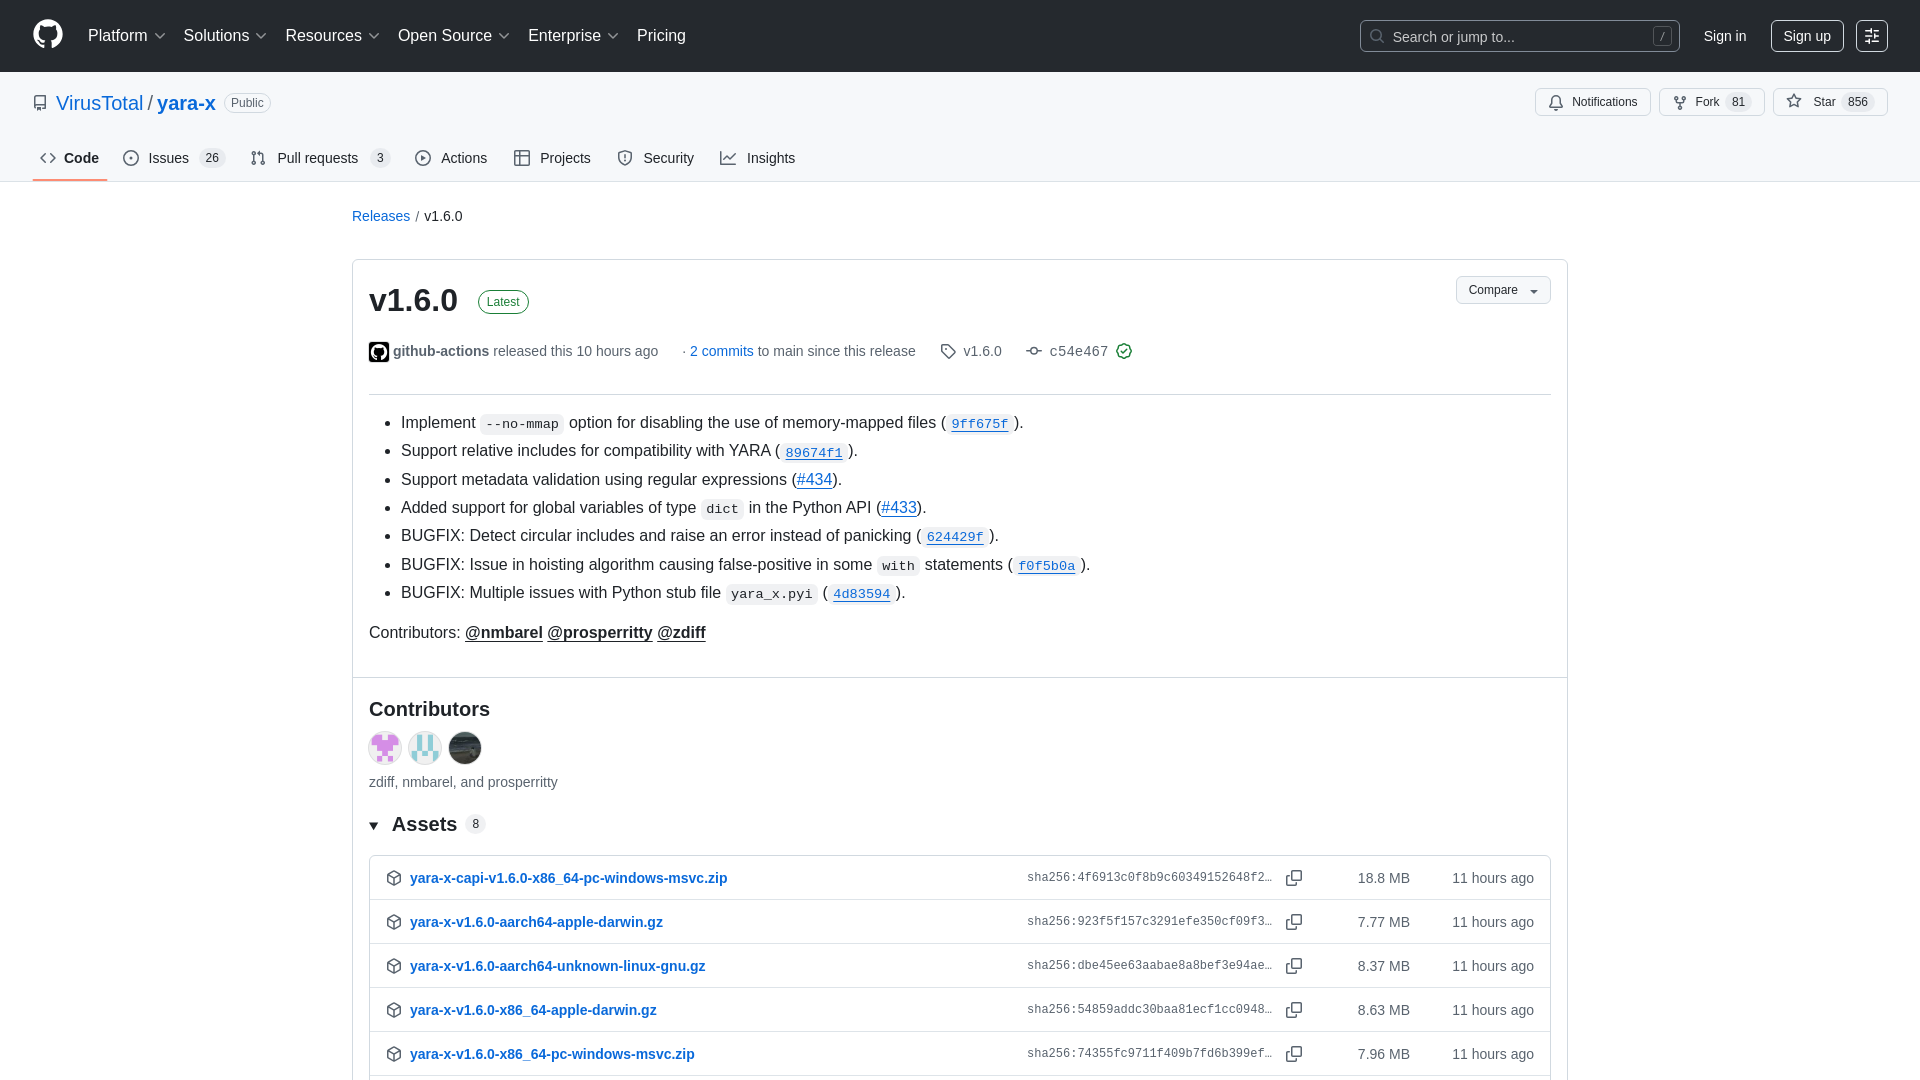Click the Fork count 81

point(1739,102)
